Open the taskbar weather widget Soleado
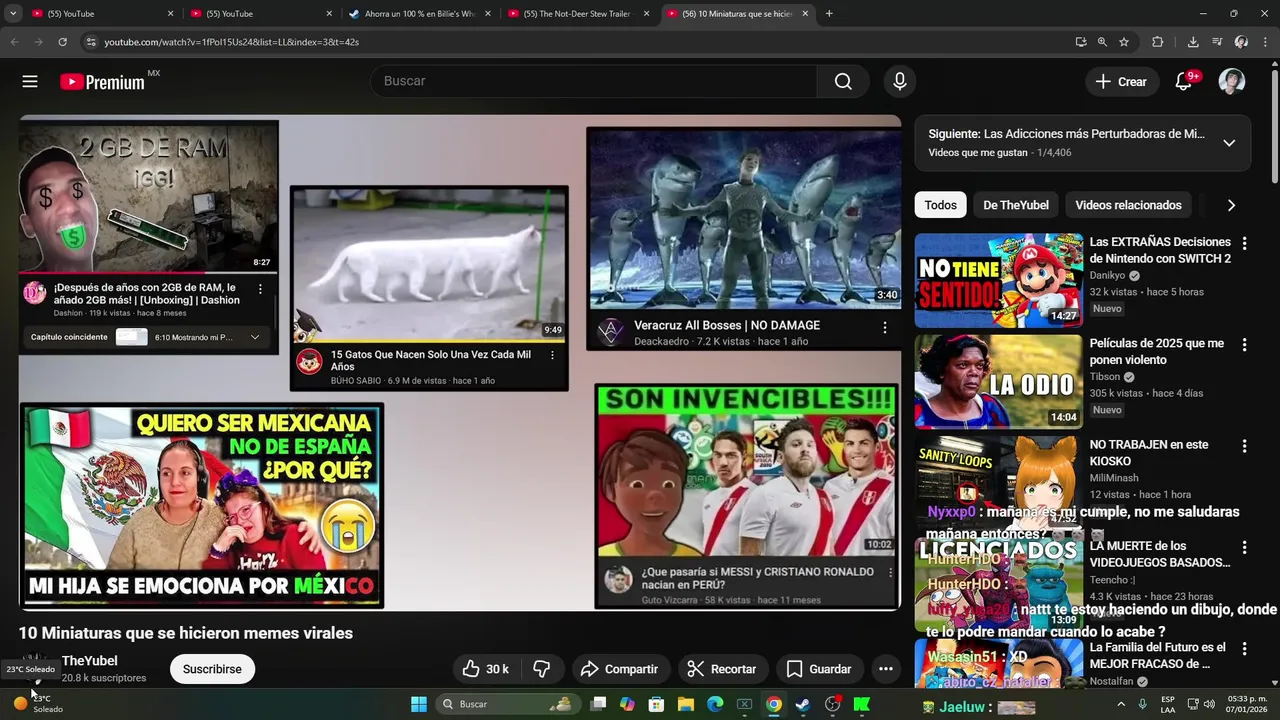 pos(38,704)
